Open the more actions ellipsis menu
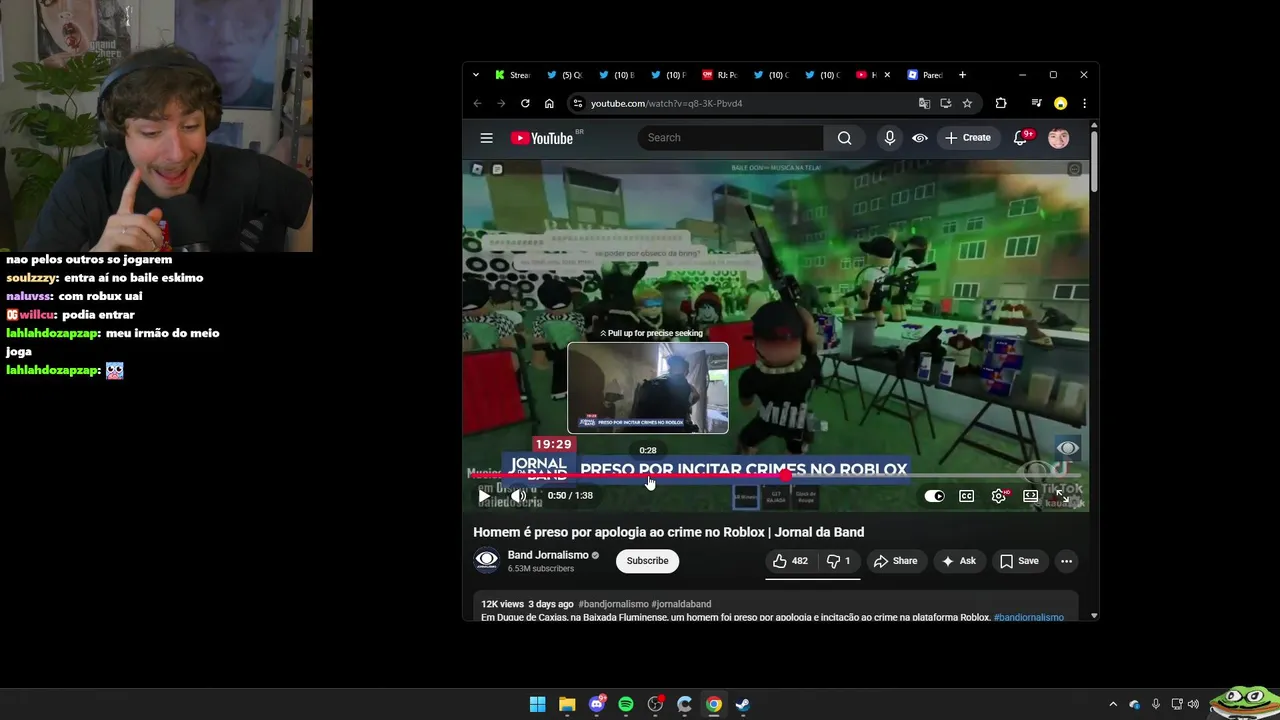The image size is (1280, 720). pos(1066,561)
